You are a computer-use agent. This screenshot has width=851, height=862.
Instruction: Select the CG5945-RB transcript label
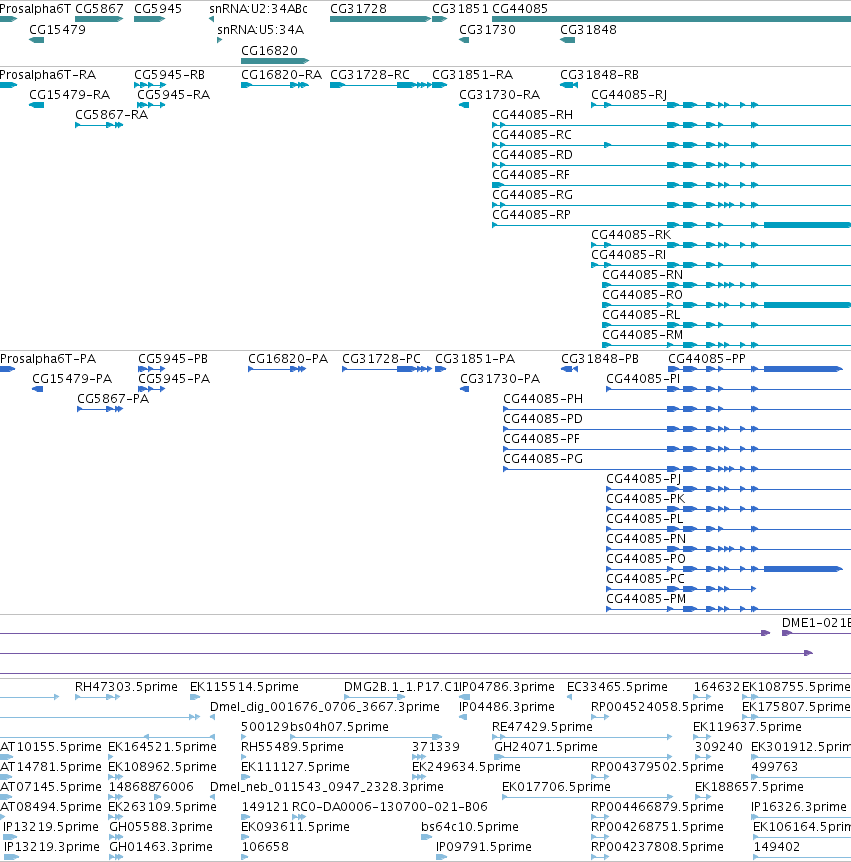[169, 75]
